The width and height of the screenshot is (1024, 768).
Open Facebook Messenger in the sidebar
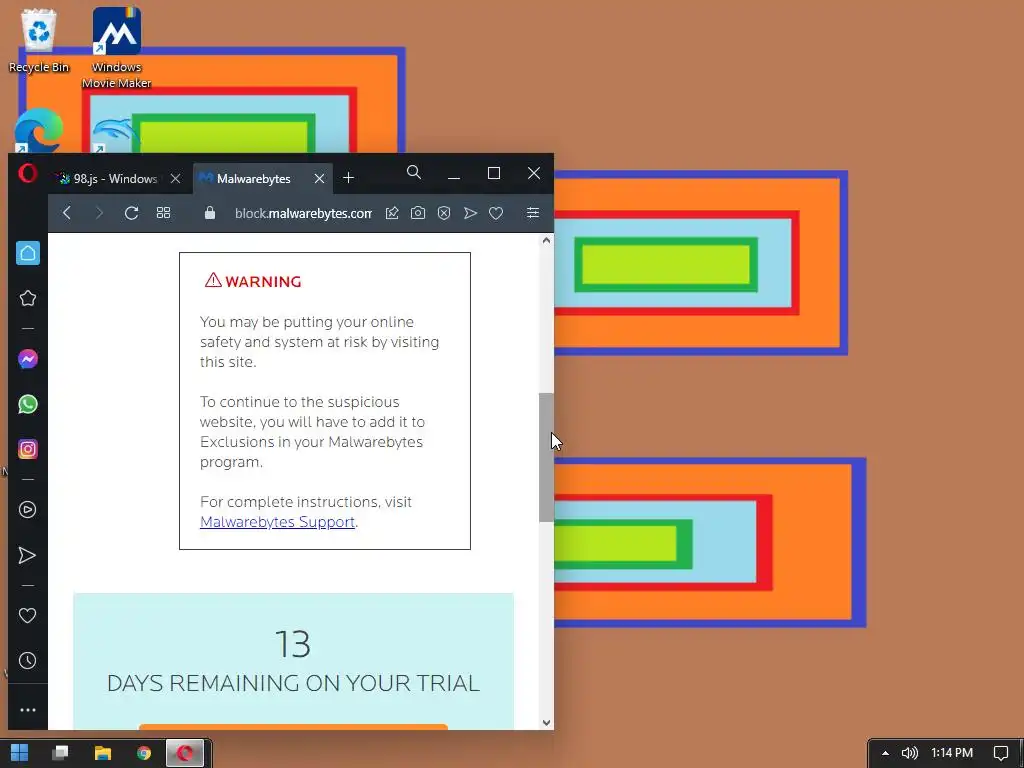click(27, 359)
